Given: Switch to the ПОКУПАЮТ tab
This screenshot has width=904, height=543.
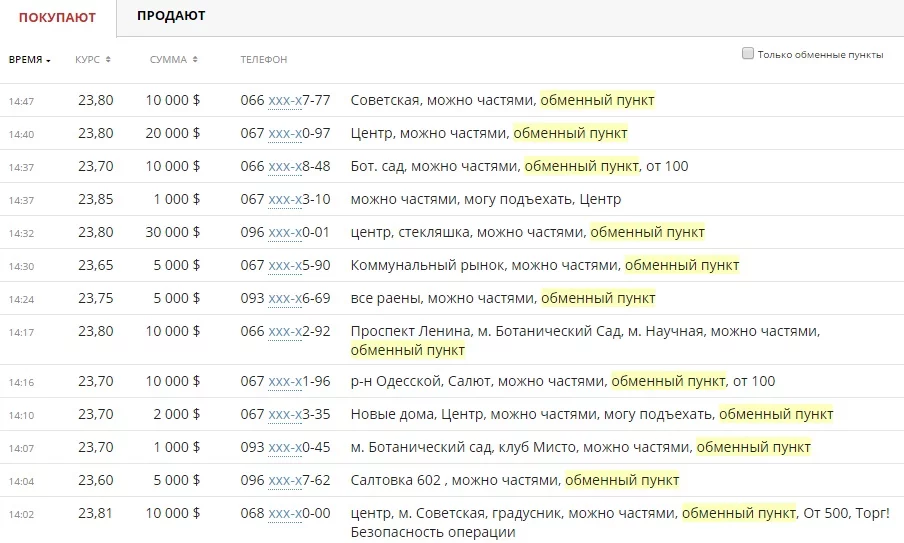Looking at the screenshot, I should 57,17.
